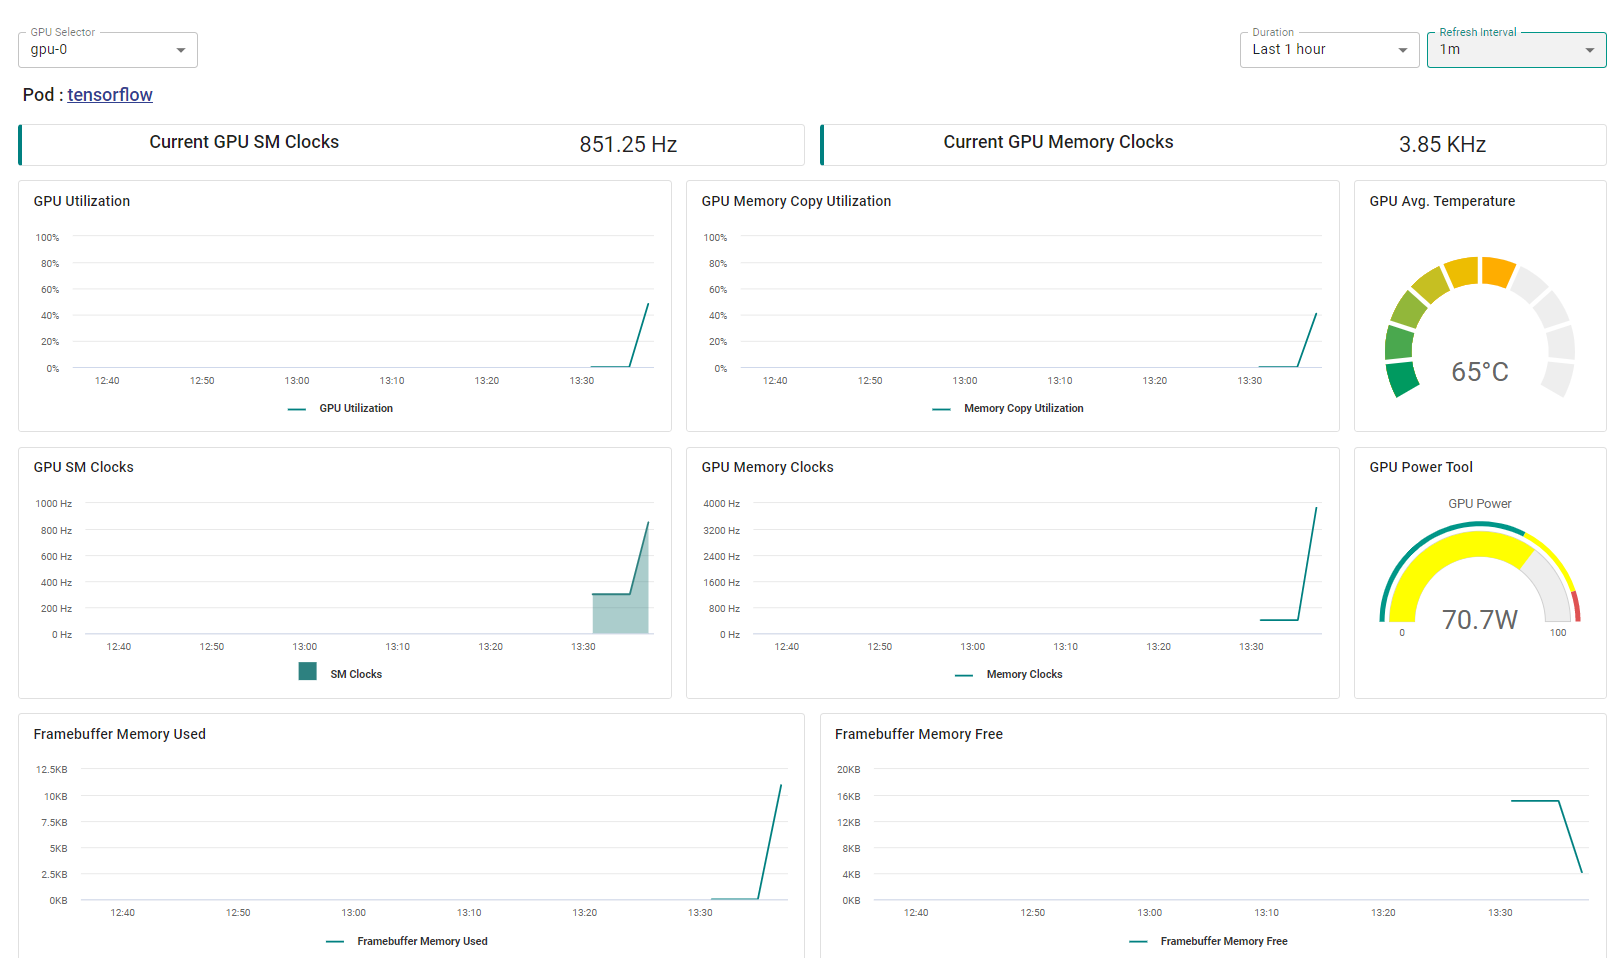The width and height of the screenshot is (1617, 958).
Task: Click the 4000 Hz axis label
Action: pyautogui.click(x=721, y=504)
